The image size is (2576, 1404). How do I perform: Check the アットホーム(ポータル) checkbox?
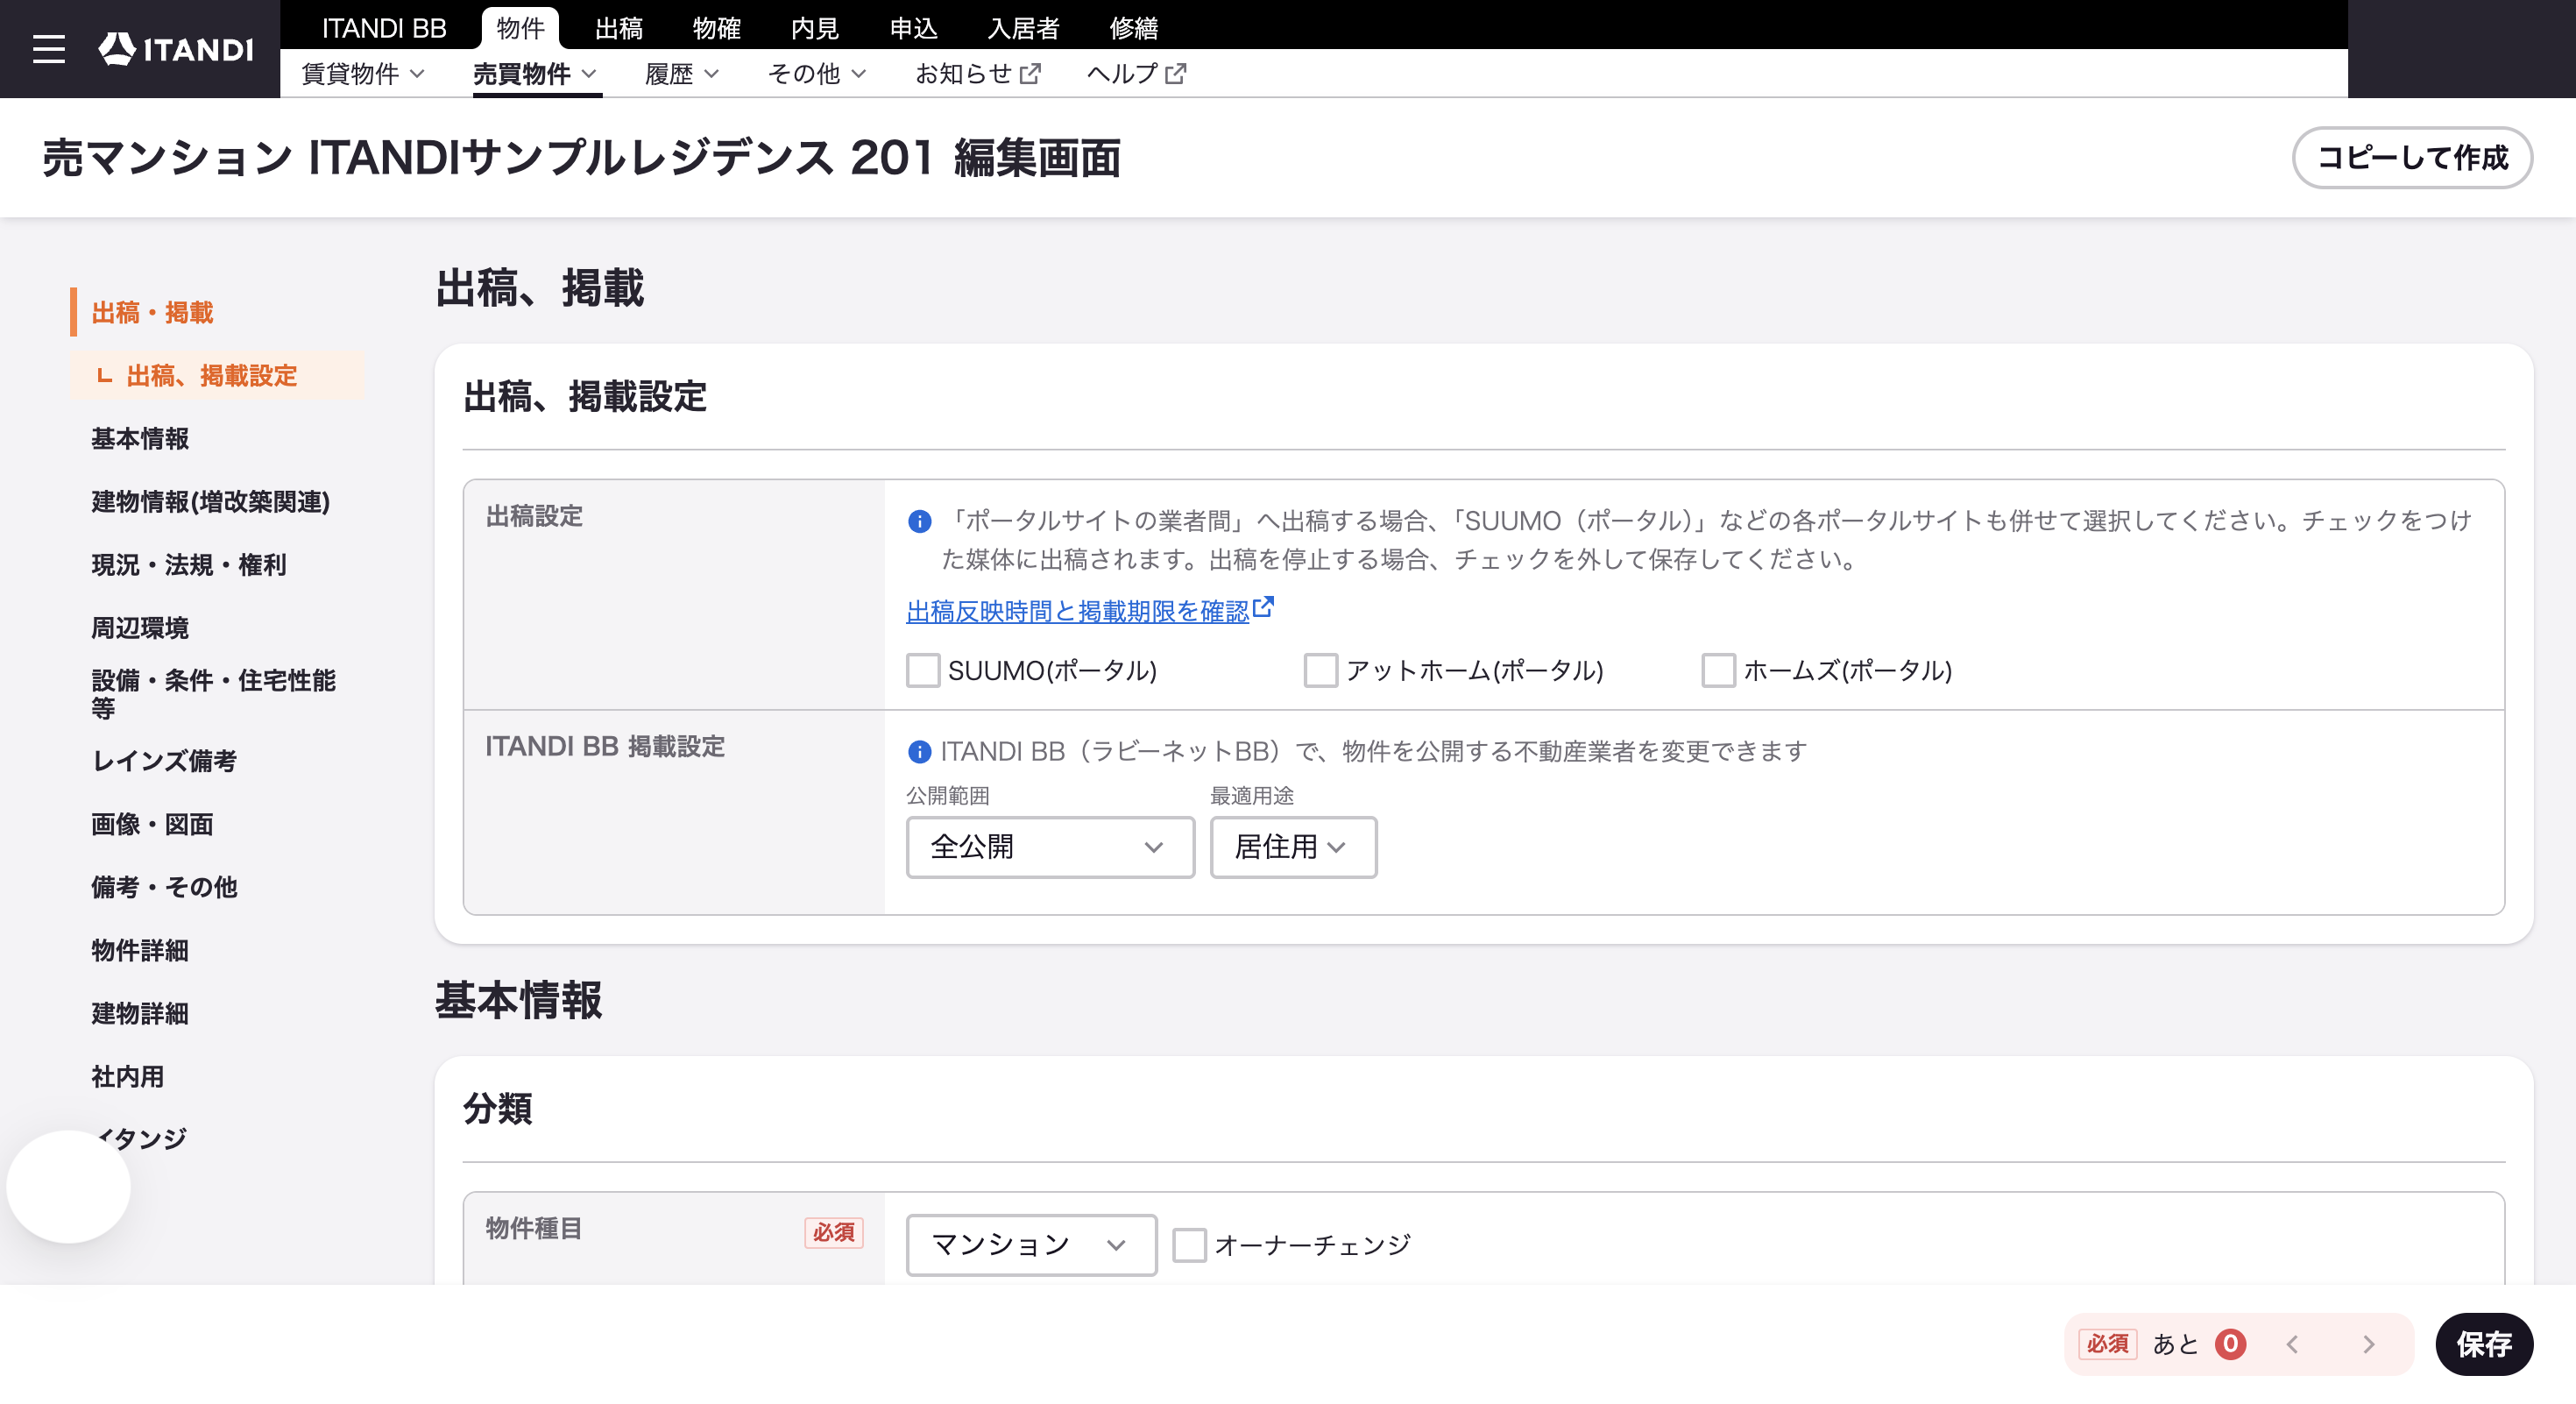(1321, 670)
